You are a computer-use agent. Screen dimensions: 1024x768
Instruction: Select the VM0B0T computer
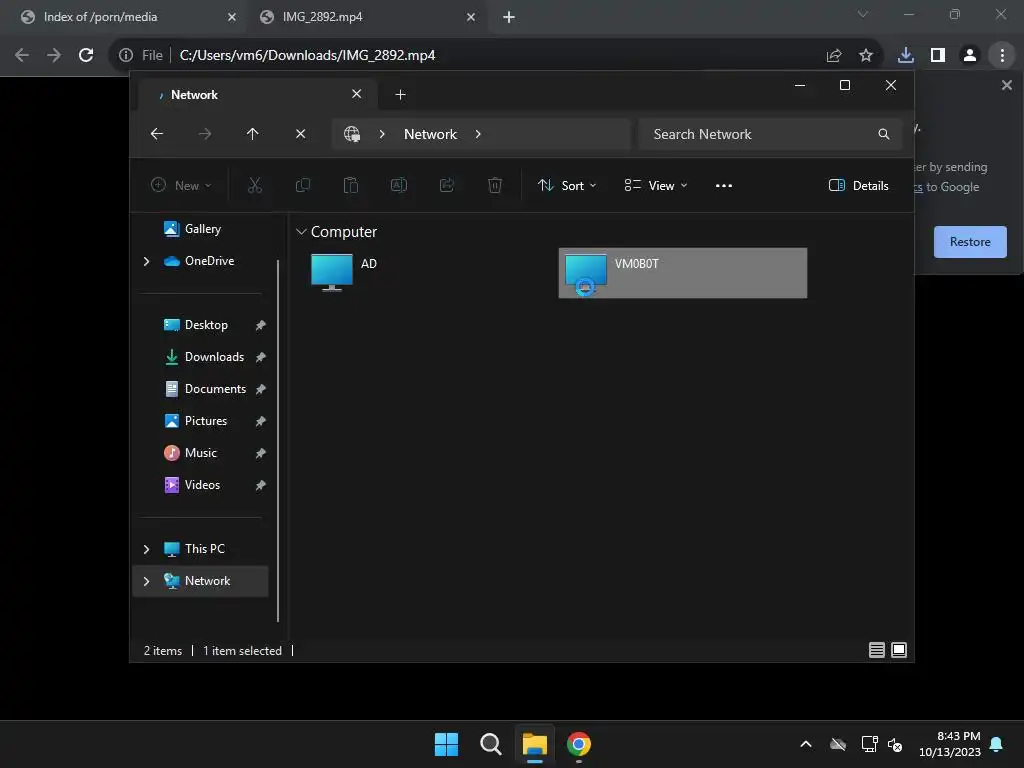pos(682,273)
